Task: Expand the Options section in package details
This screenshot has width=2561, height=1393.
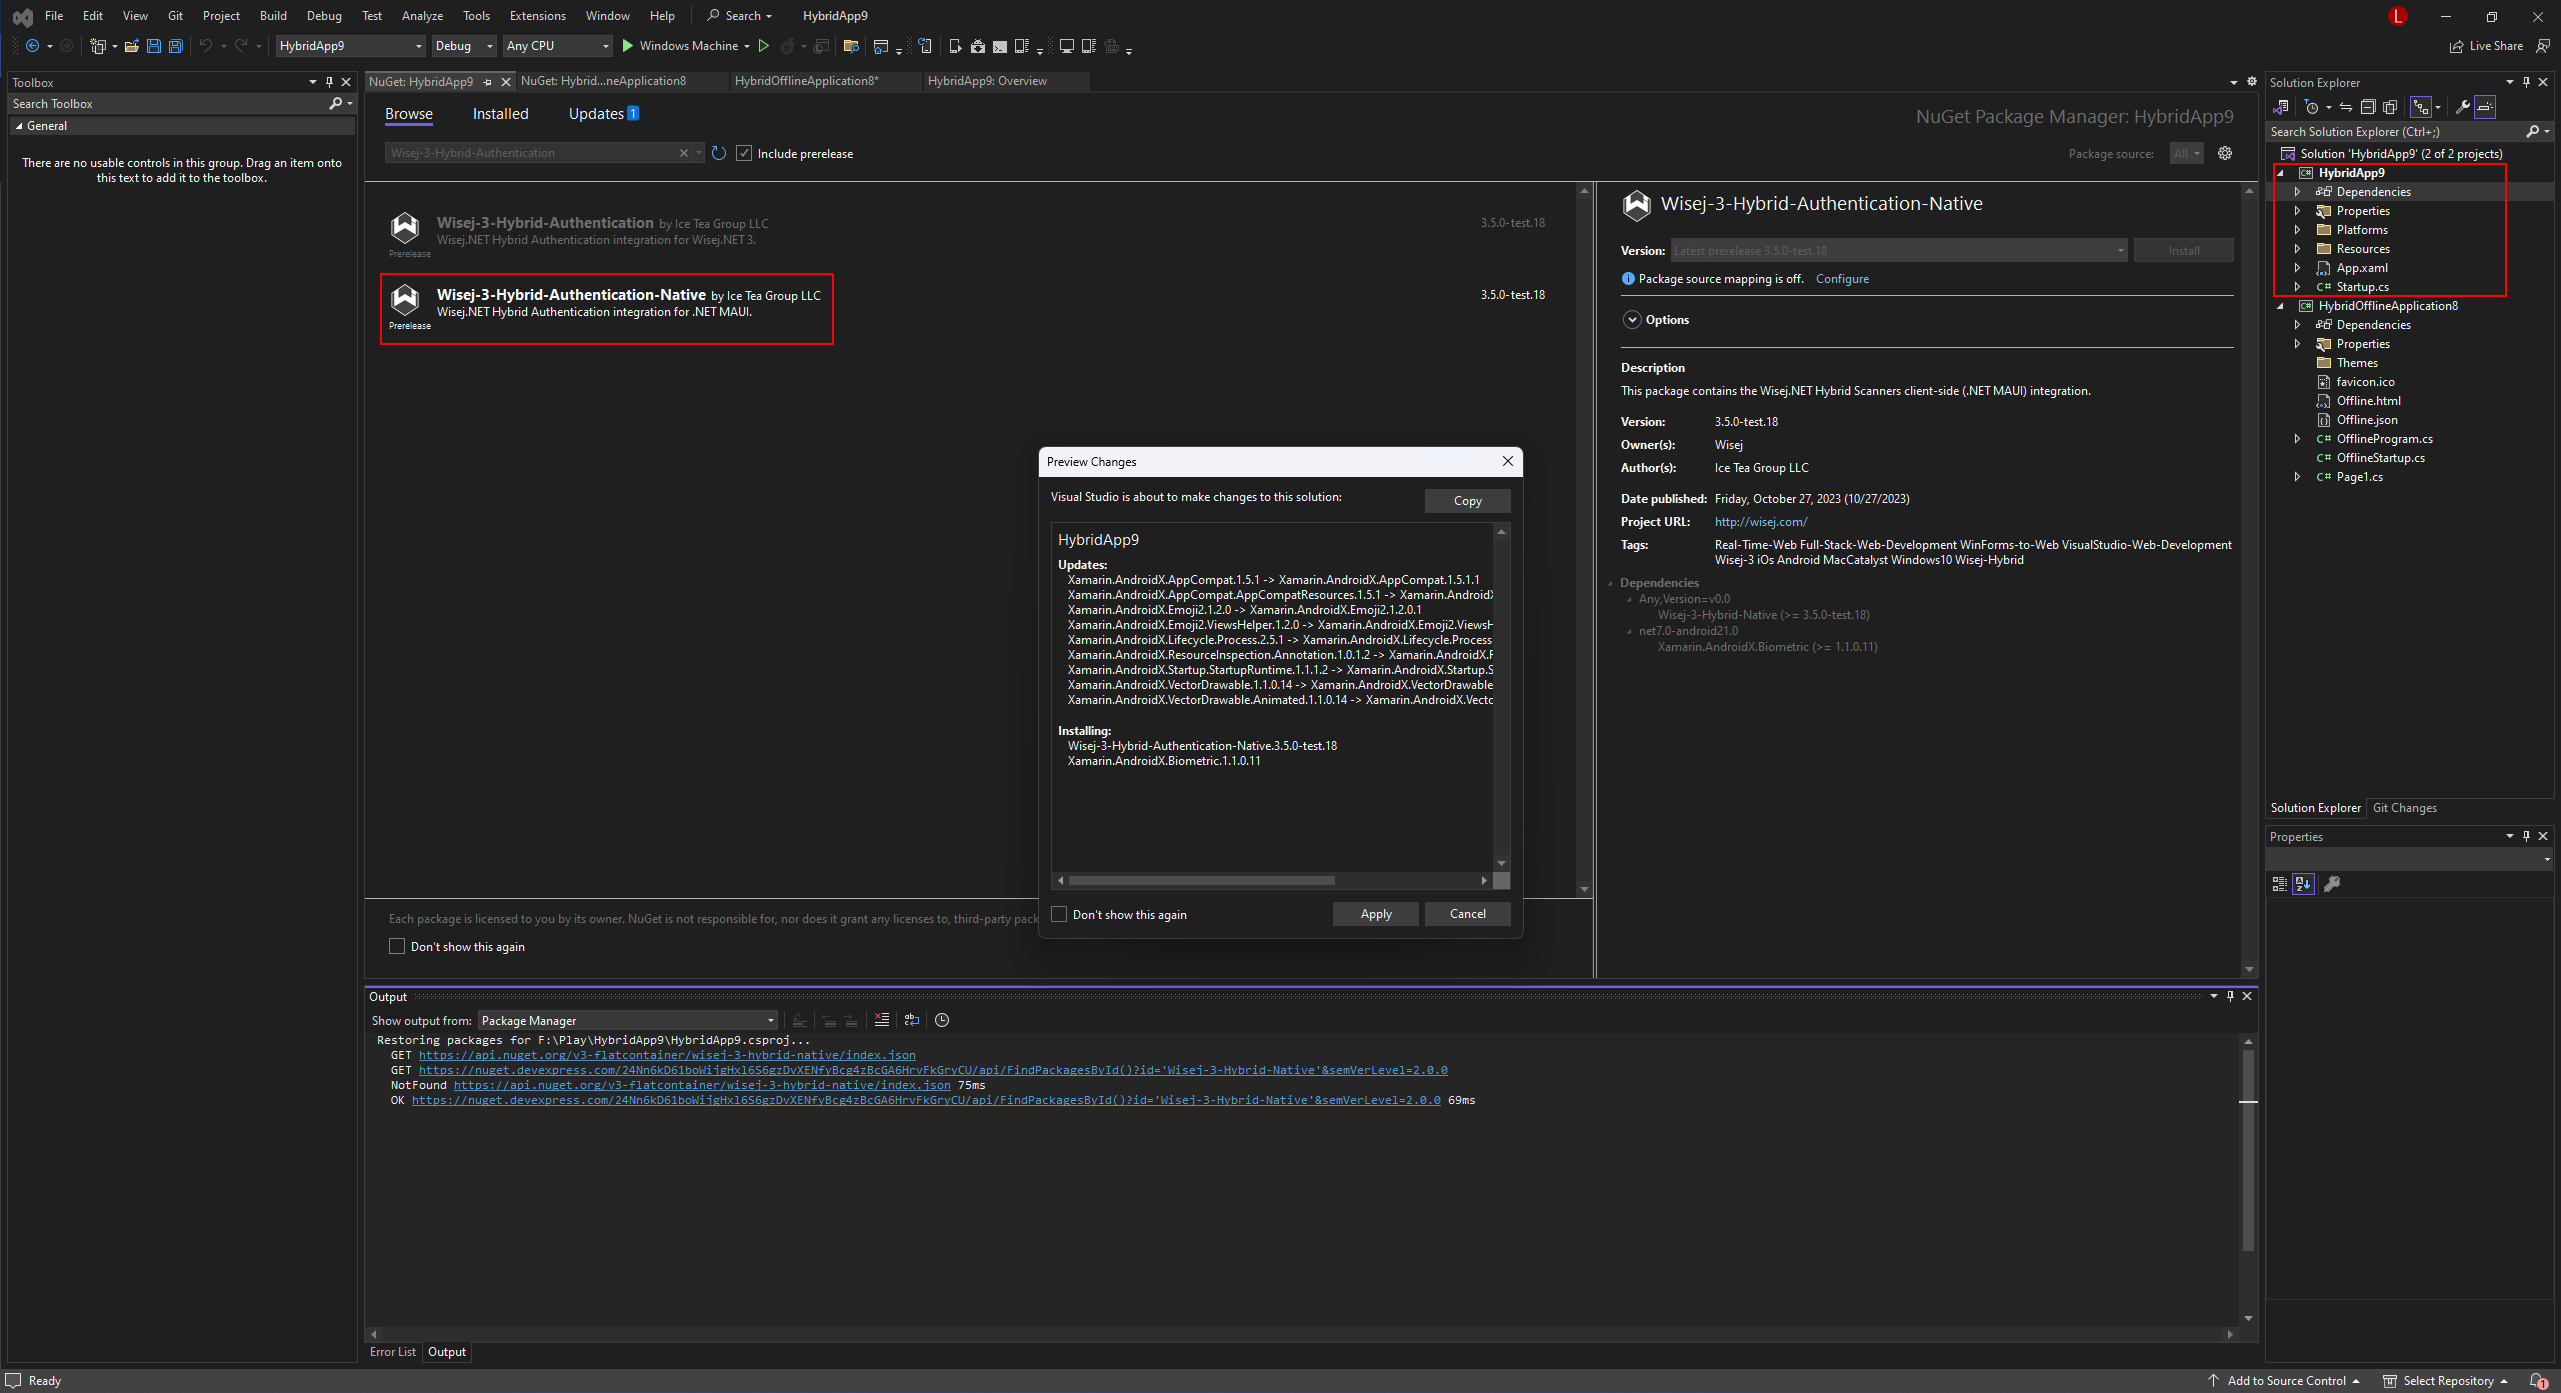Action: pos(1632,320)
